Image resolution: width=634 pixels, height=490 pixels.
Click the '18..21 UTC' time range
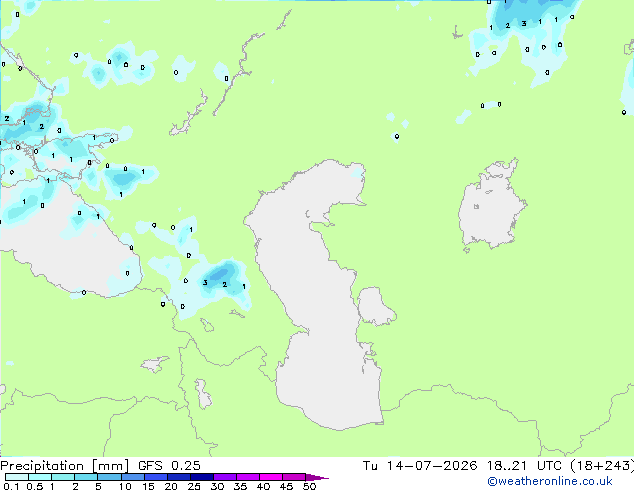click(524, 466)
